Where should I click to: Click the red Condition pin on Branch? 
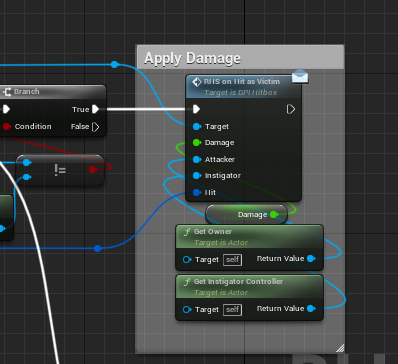pyautogui.click(x=7, y=126)
